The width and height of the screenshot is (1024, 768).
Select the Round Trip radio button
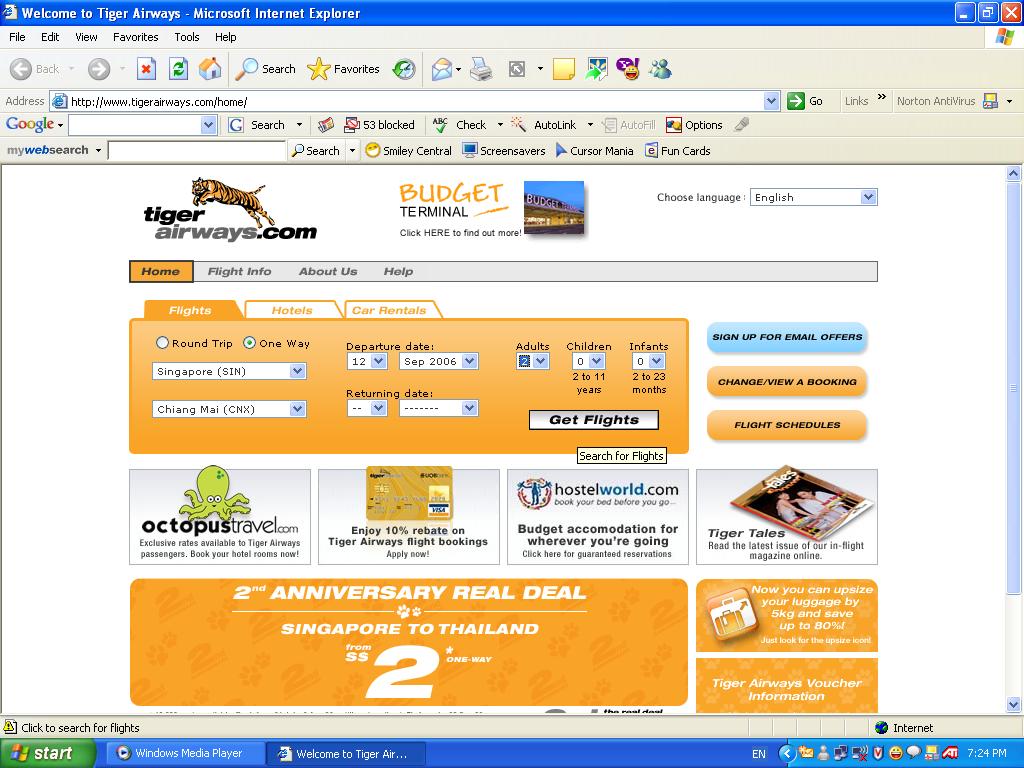pyautogui.click(x=162, y=343)
